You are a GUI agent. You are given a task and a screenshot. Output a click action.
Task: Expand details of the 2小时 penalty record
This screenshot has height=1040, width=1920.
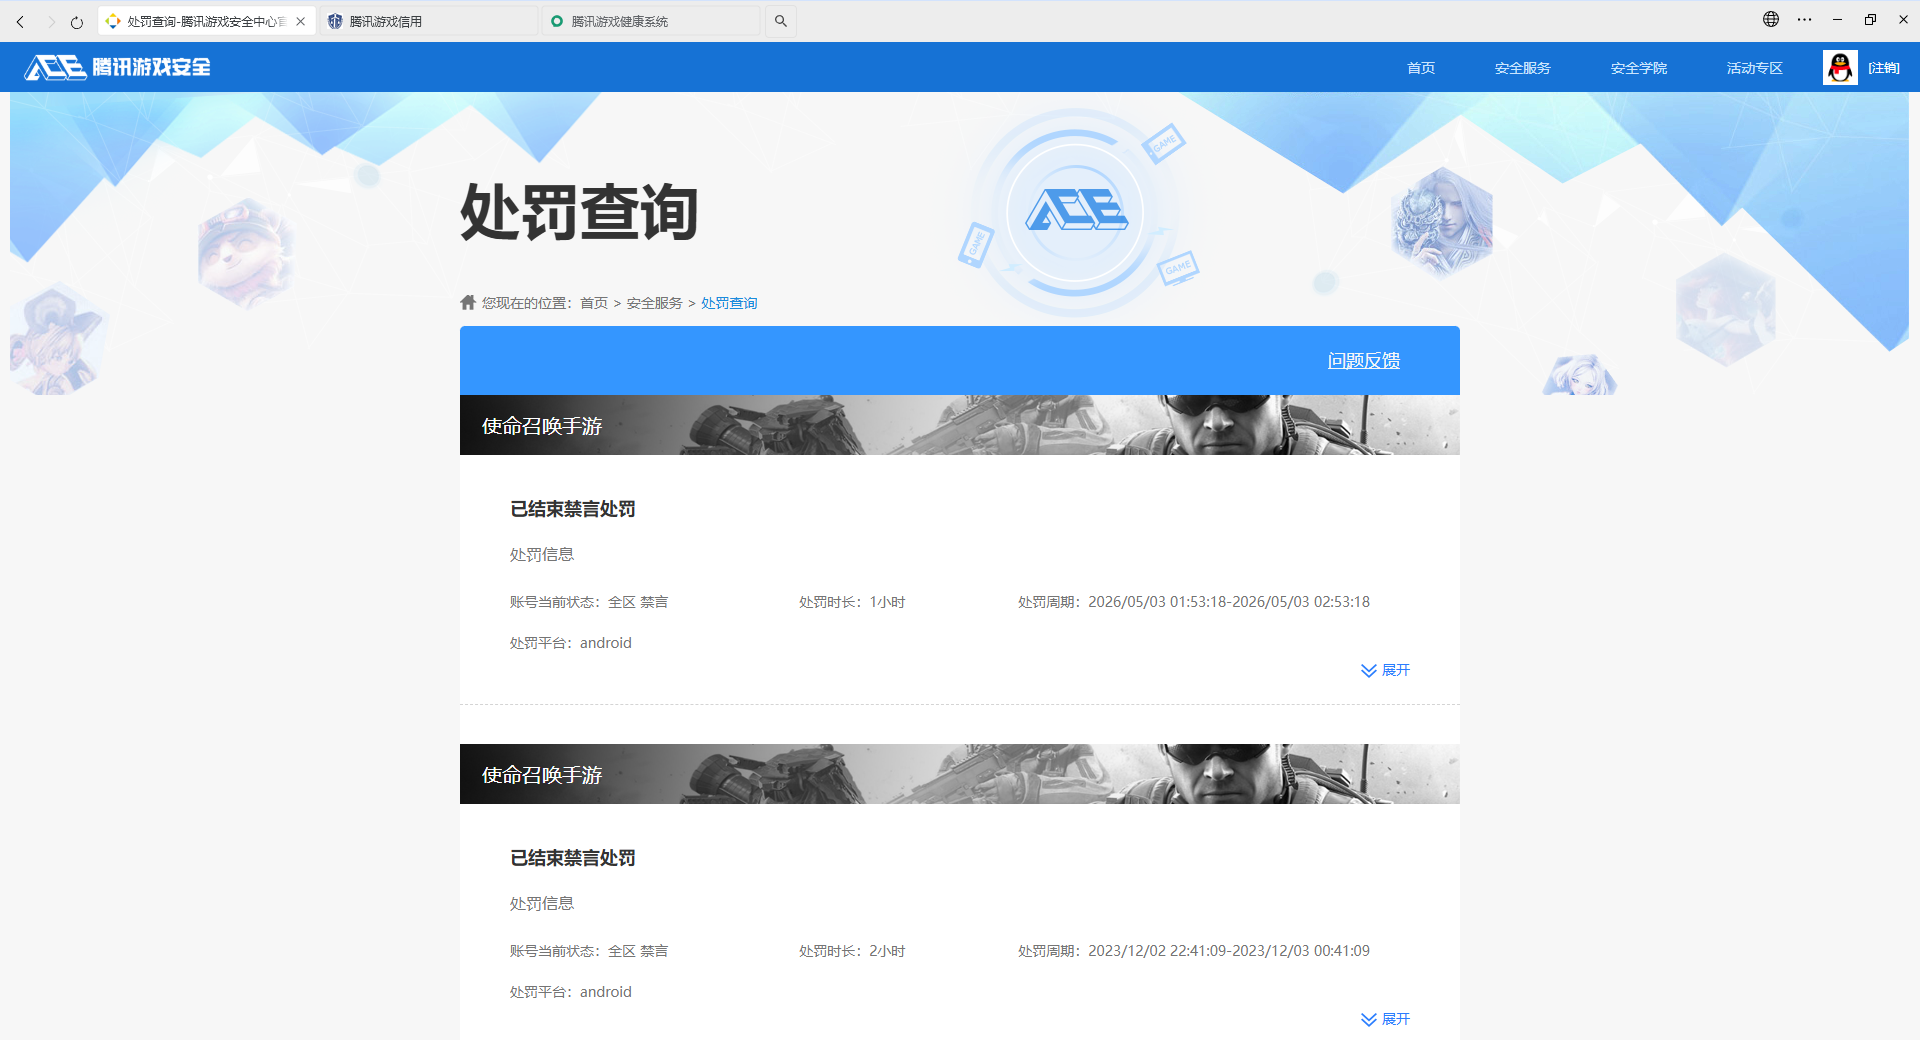click(x=1385, y=1019)
